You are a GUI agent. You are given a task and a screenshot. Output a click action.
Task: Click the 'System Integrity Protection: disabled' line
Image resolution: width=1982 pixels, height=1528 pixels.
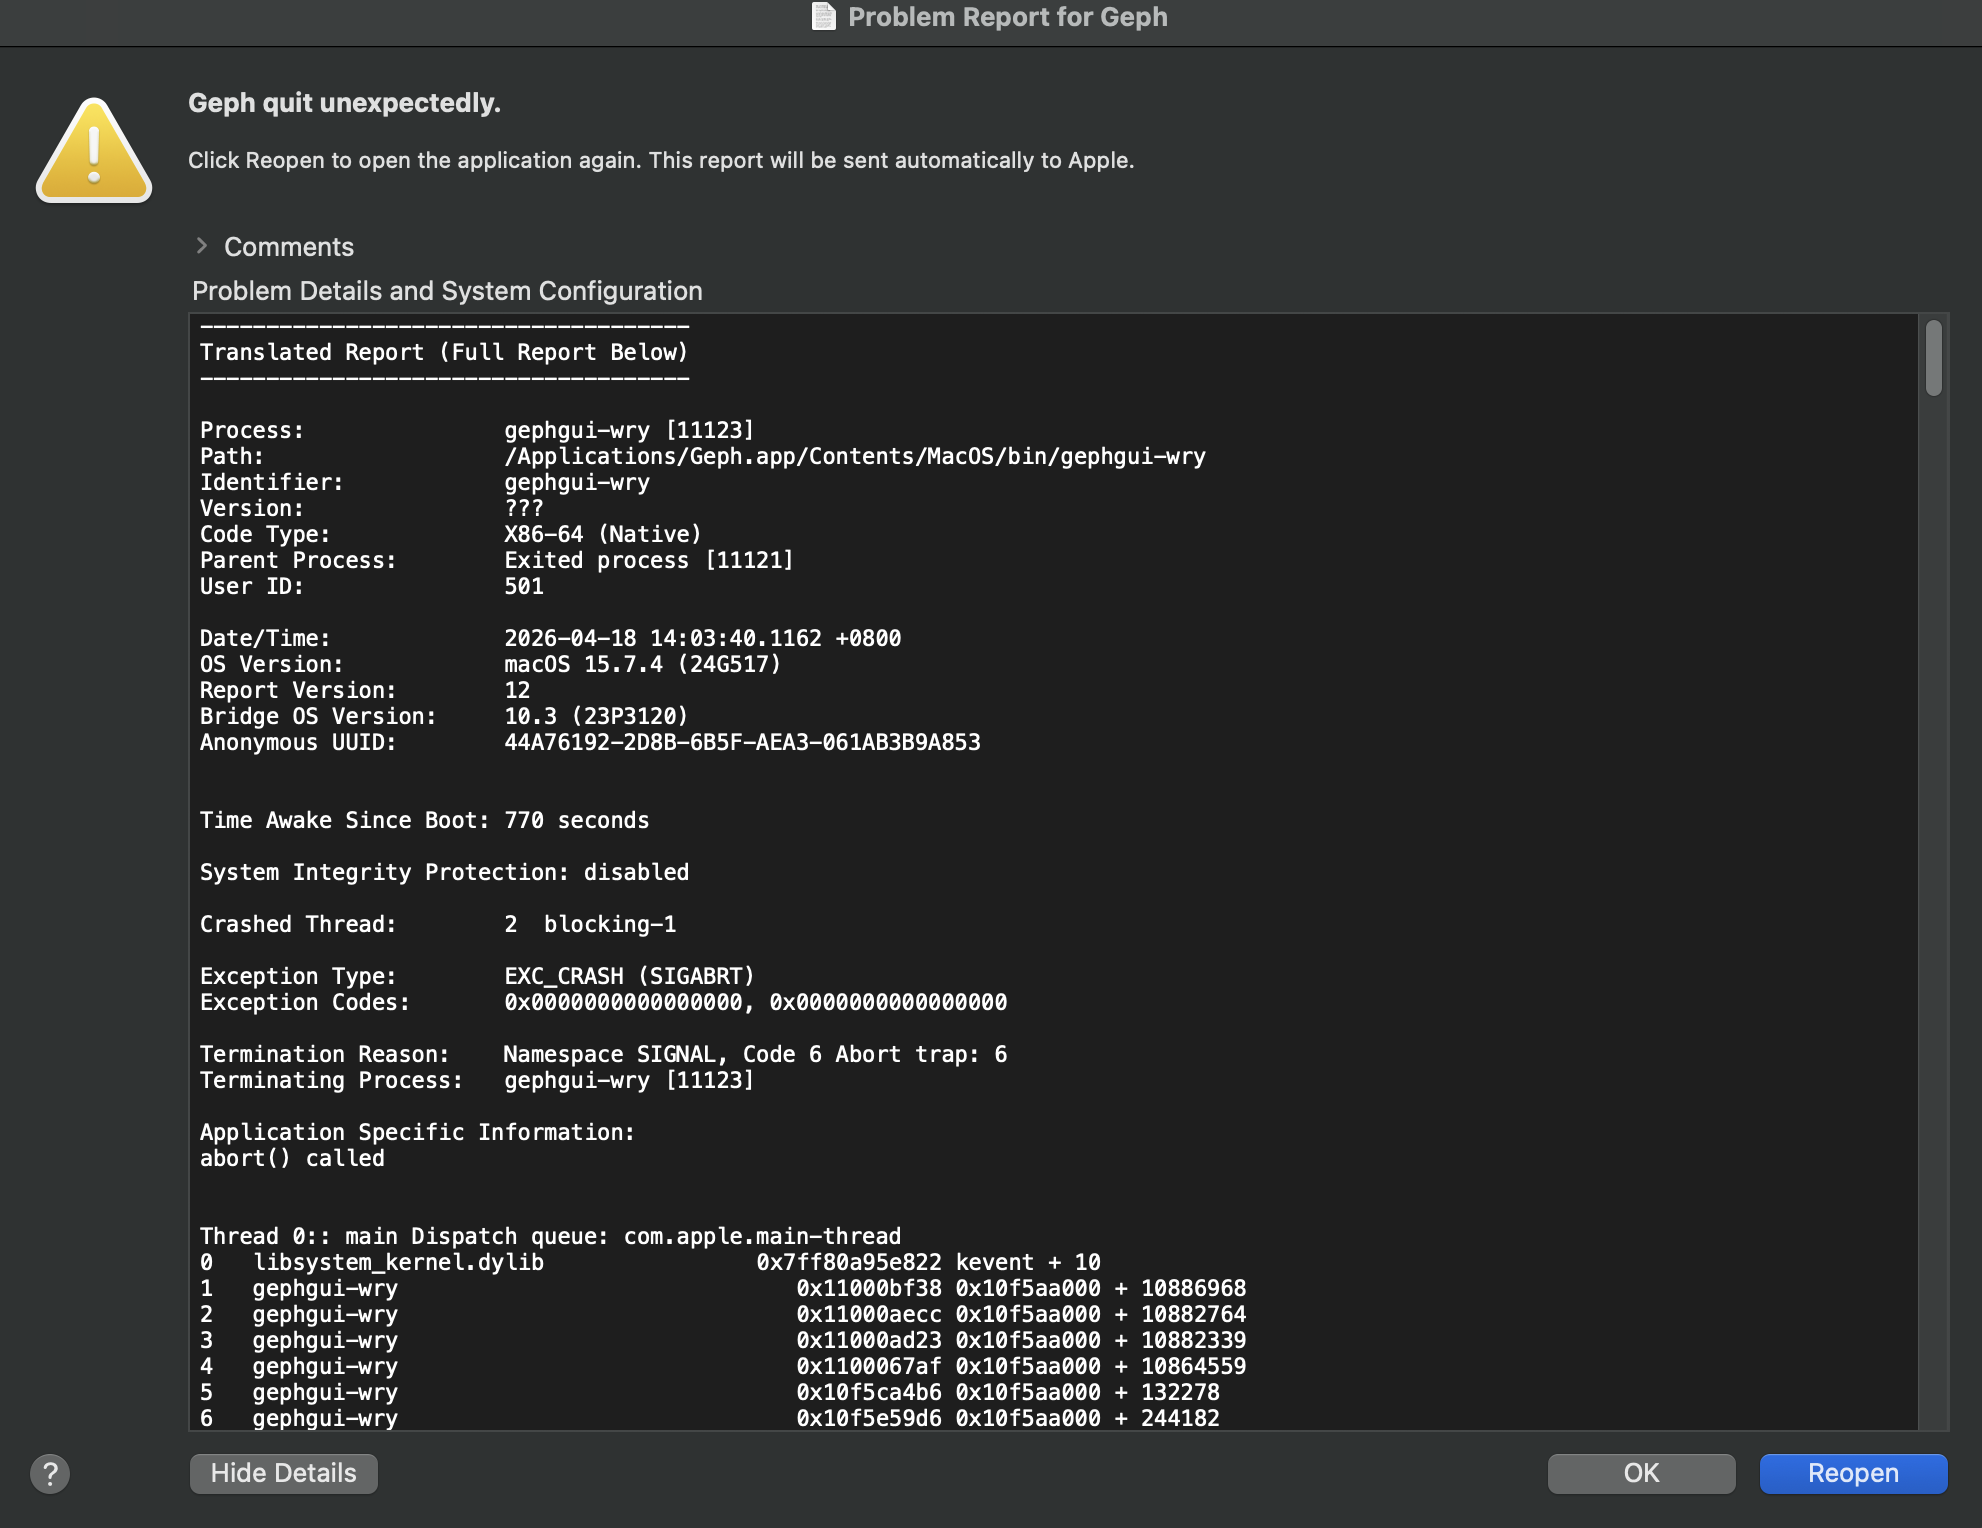click(443, 872)
